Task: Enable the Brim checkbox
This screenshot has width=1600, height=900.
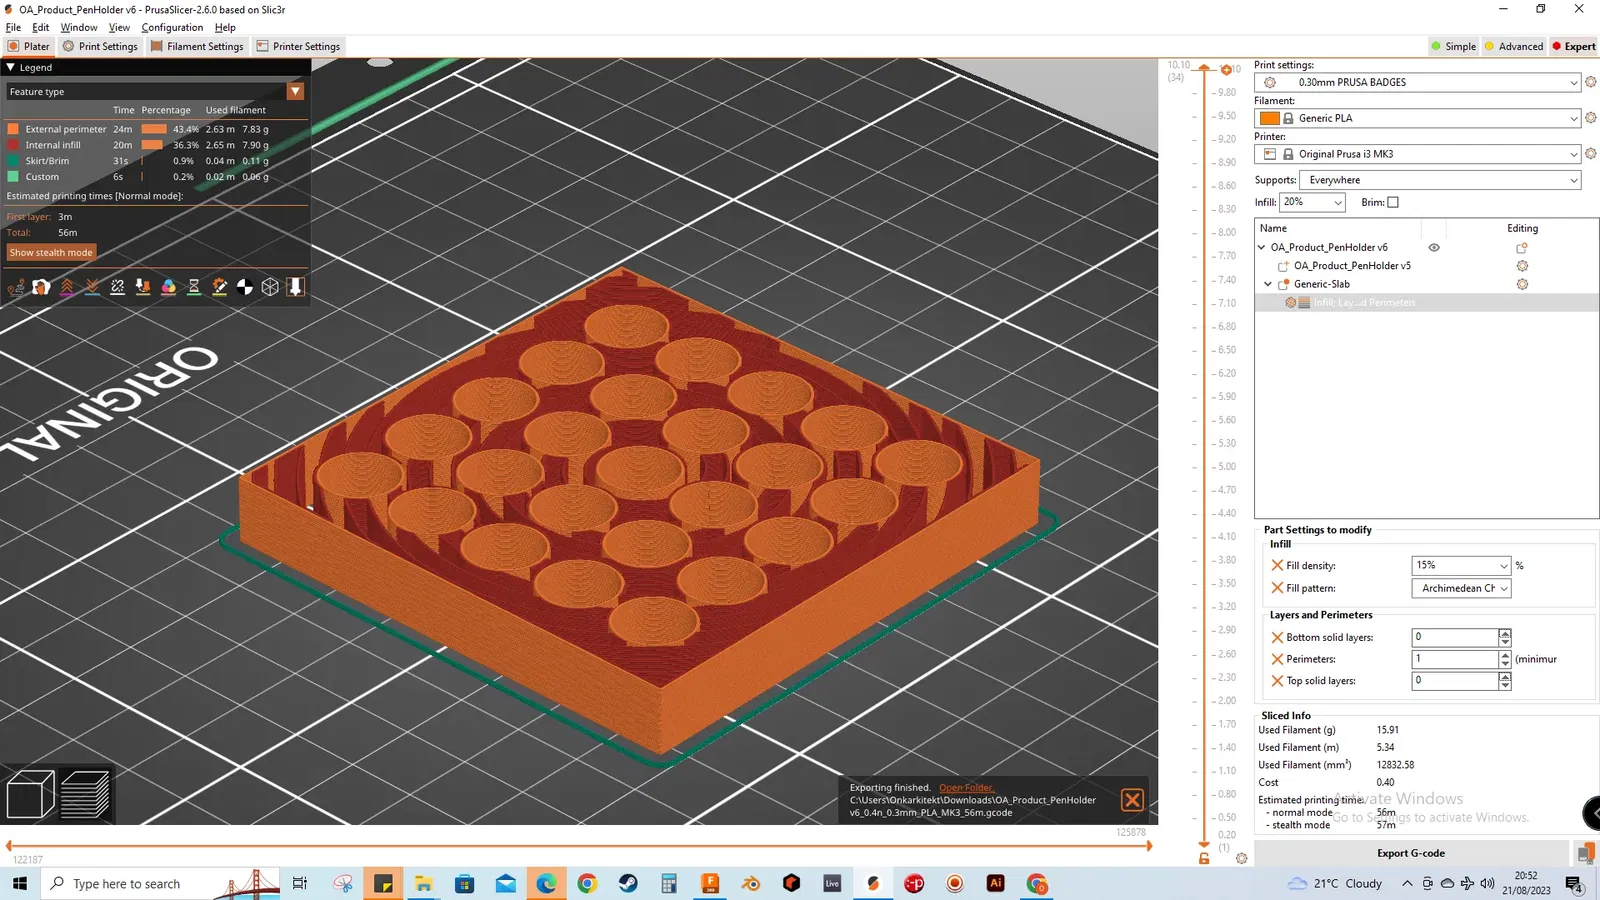Action: [1393, 202]
